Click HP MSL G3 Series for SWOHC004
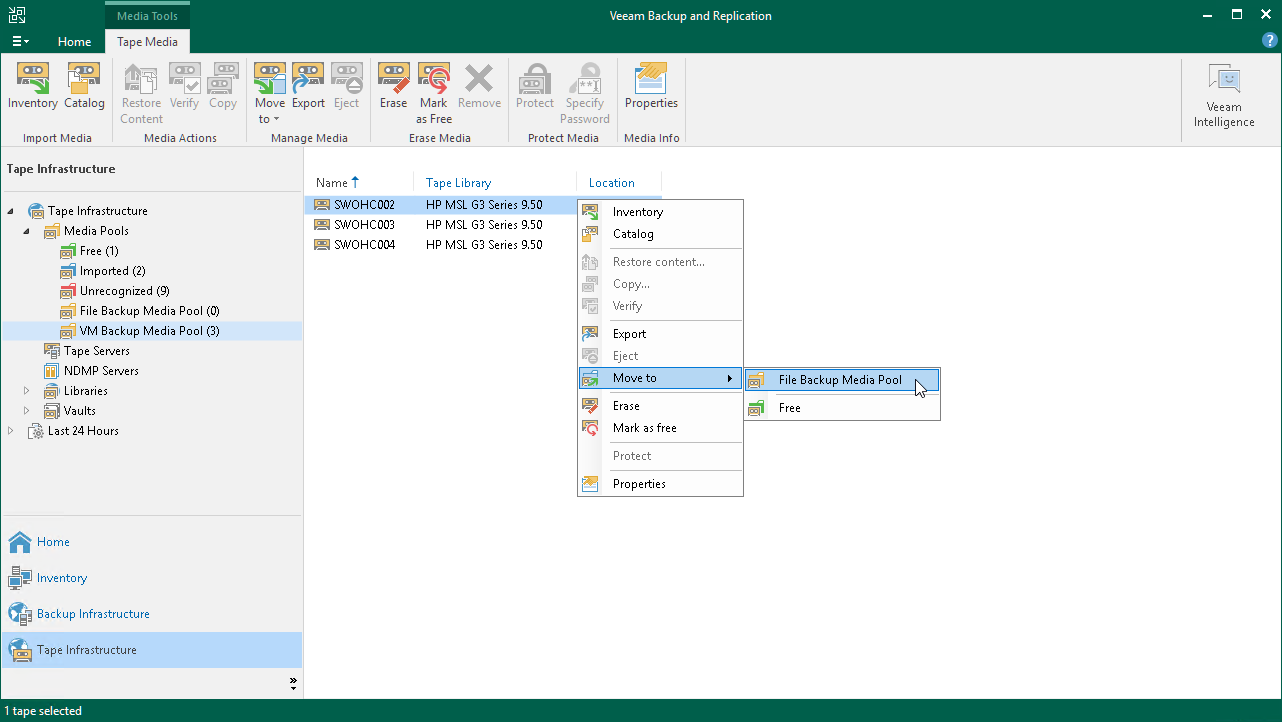1282x722 pixels. 484,245
